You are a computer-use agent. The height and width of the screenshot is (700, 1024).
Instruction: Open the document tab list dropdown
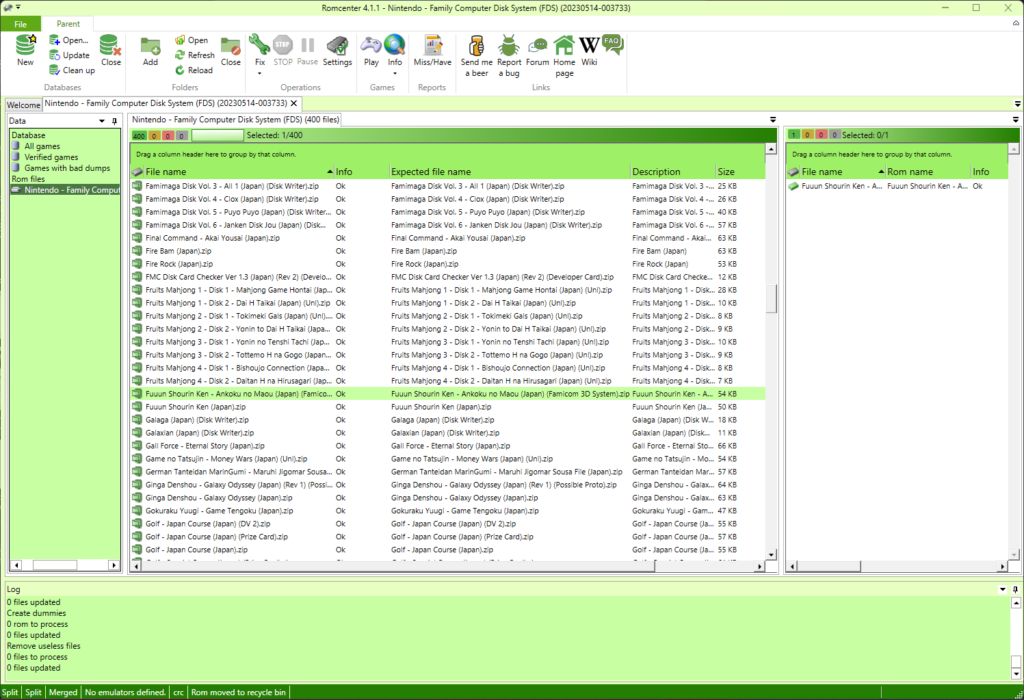(1017, 104)
